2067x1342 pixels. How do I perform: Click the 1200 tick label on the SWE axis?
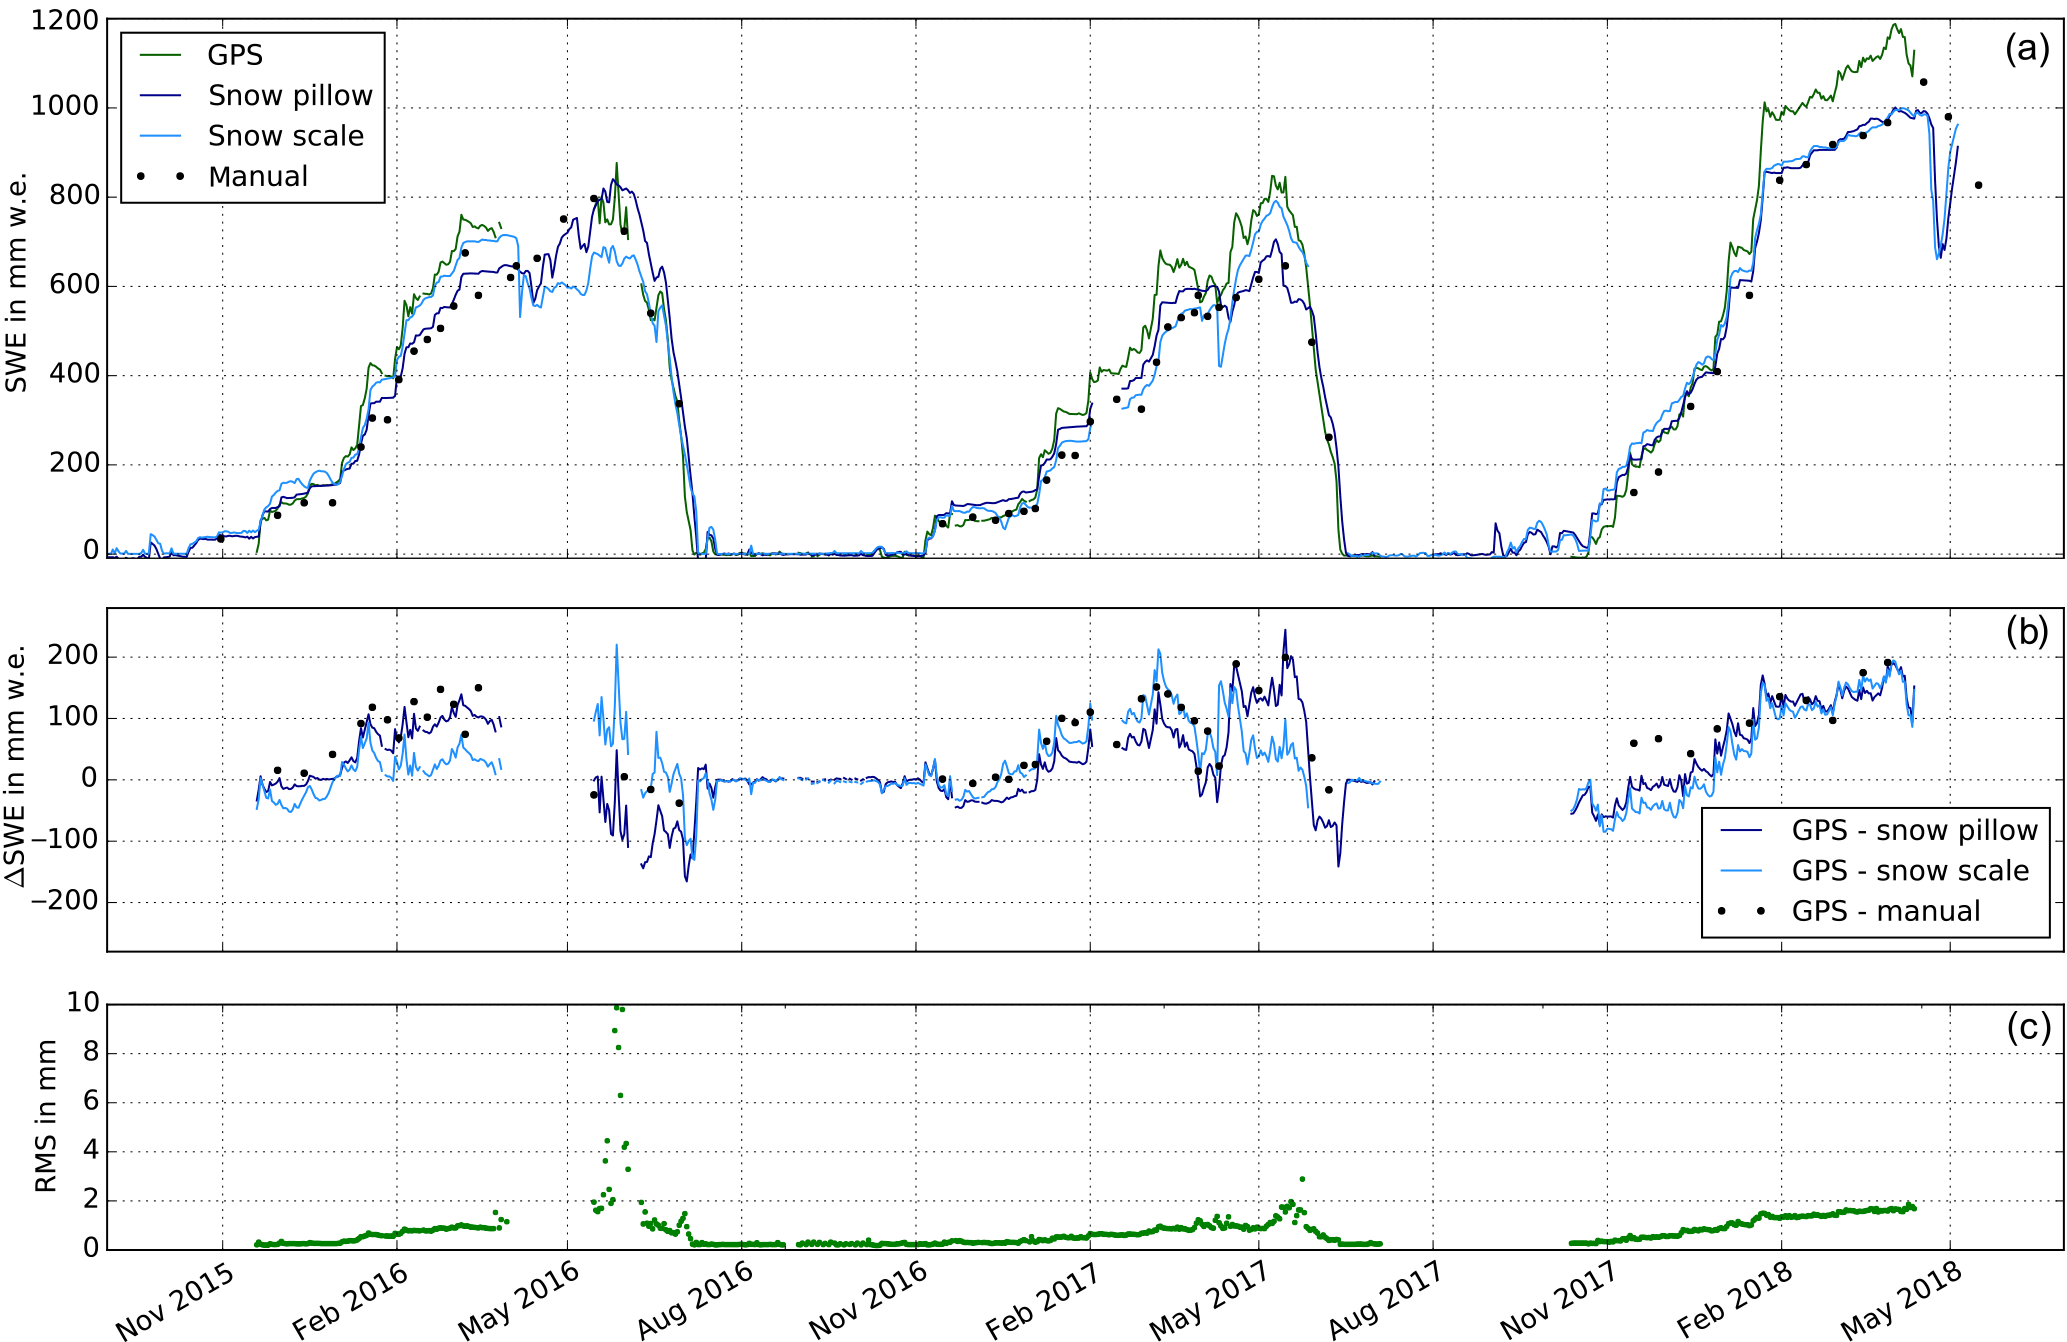[x=65, y=20]
